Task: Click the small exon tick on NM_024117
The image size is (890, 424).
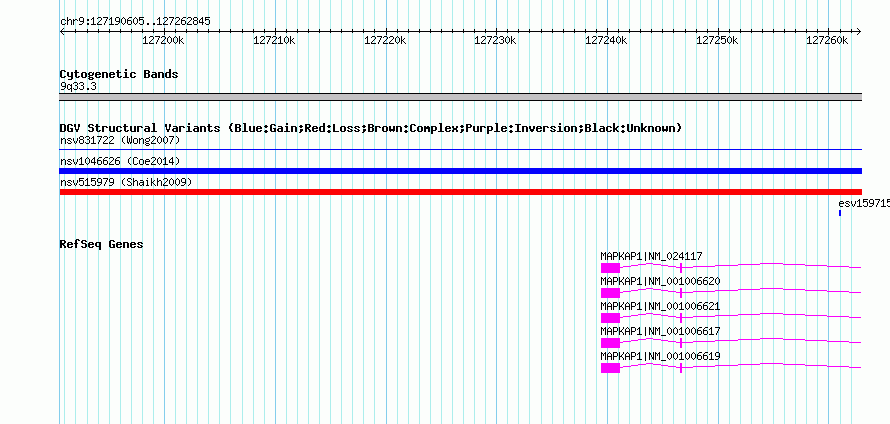Action: pyautogui.click(x=681, y=268)
